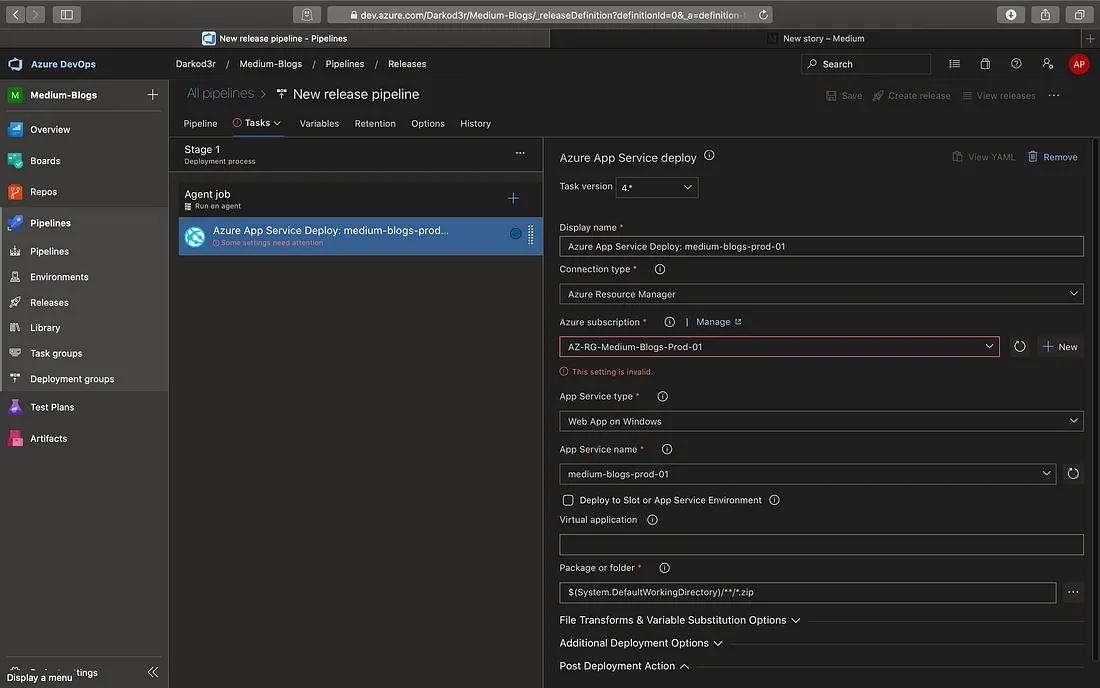Click View releases button
The image size is (1100, 688).
pyautogui.click(x=998, y=95)
